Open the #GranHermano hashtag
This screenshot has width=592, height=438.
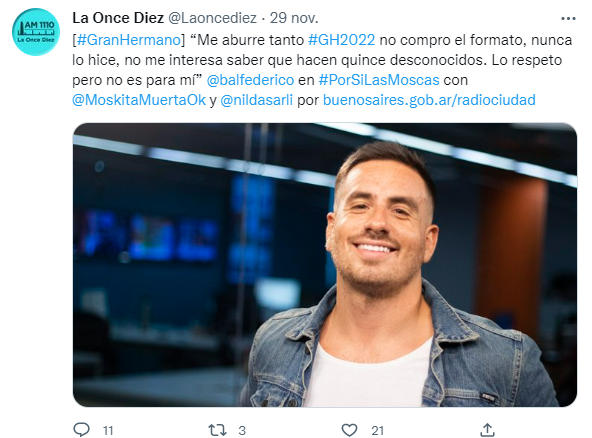[129, 40]
